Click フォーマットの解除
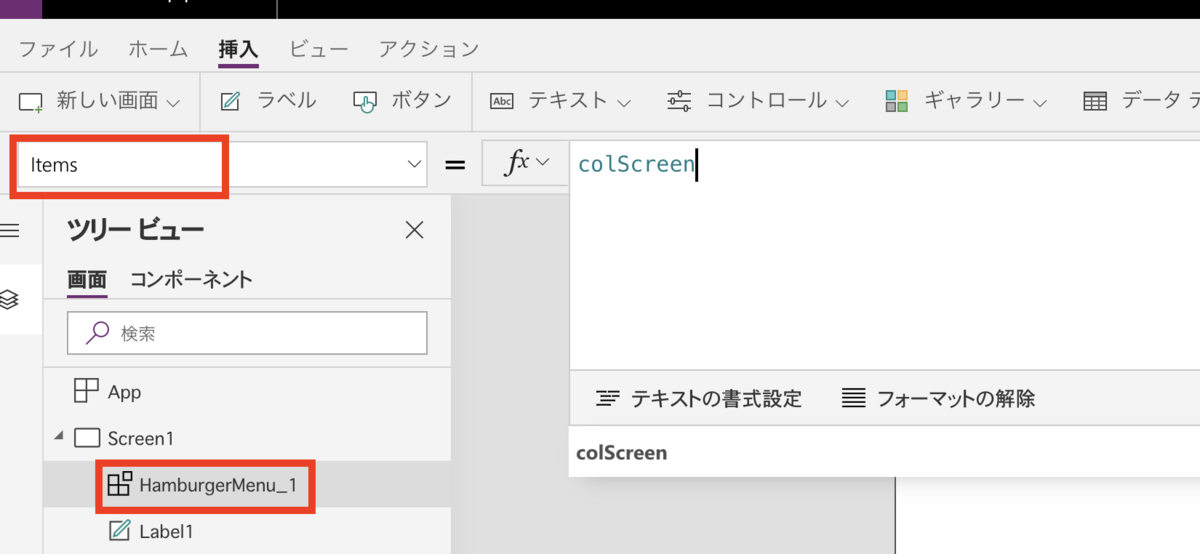The width and height of the screenshot is (1200, 554). [938, 399]
